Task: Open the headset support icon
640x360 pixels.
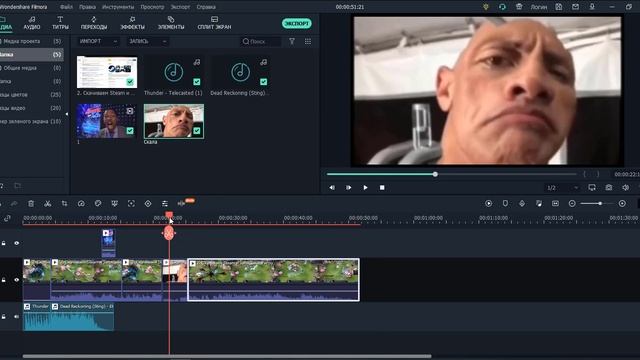Action: (502, 7)
